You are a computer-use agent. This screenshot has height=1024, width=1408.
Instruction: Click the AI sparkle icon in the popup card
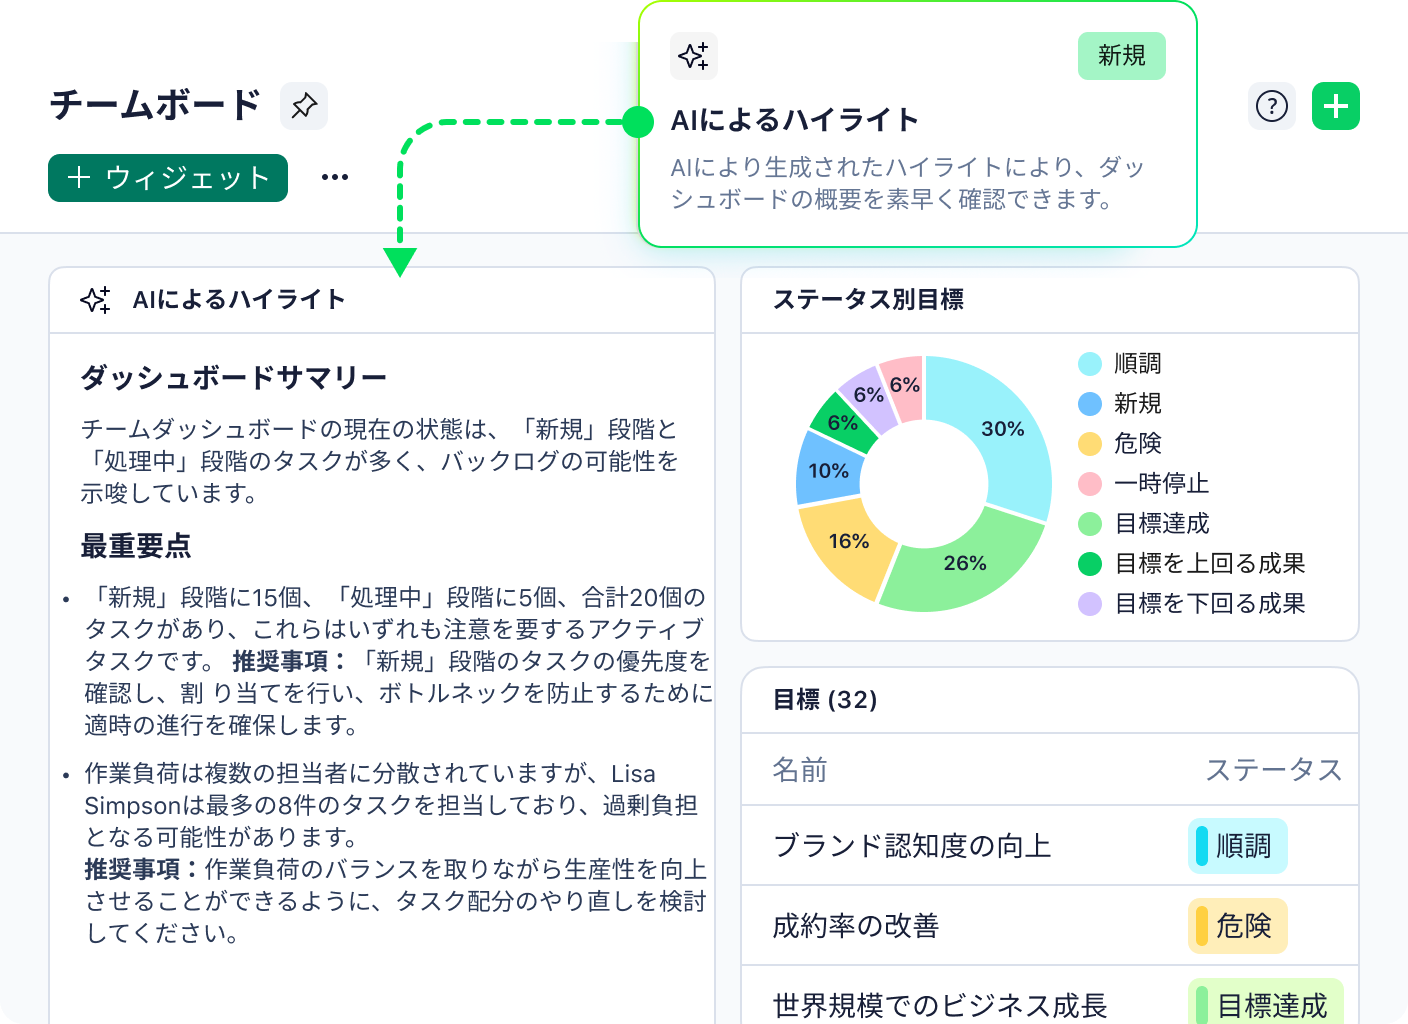click(693, 56)
